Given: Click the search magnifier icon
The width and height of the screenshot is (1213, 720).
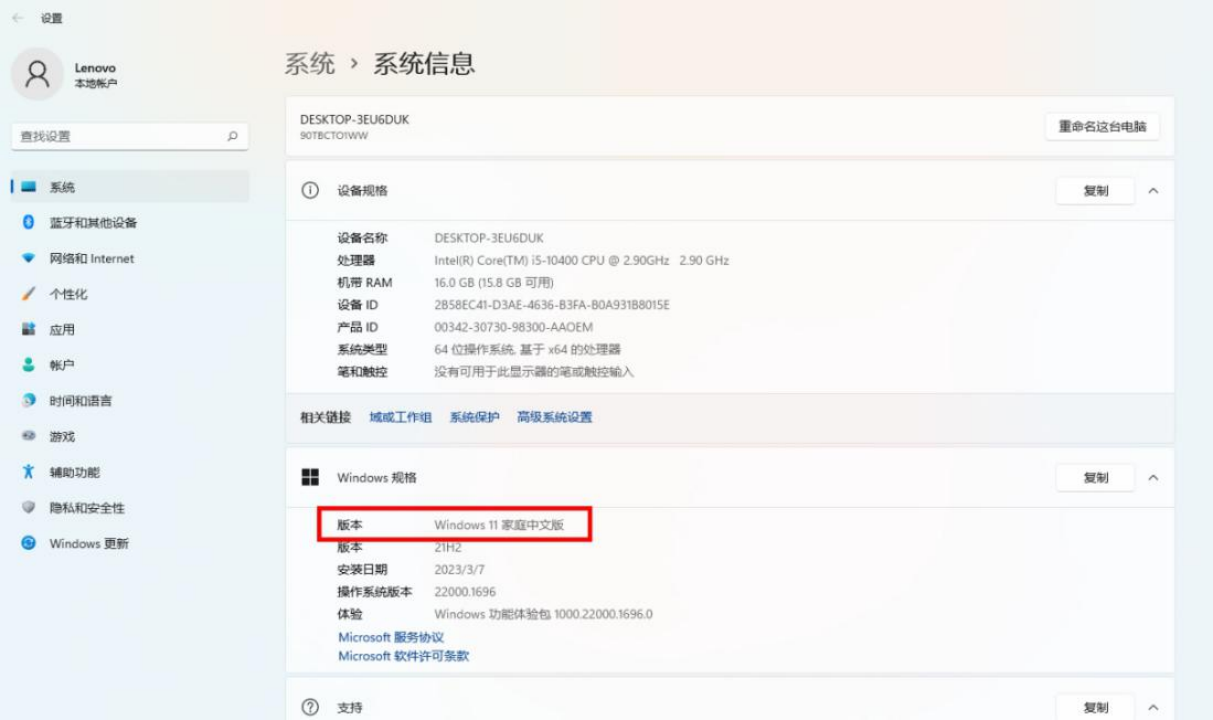Looking at the screenshot, I should pos(232,136).
